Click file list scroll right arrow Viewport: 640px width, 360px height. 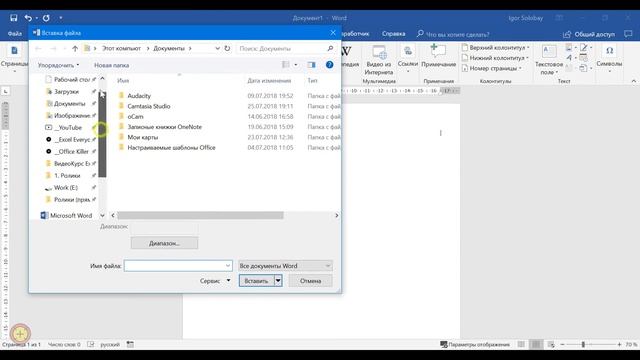(x=336, y=216)
